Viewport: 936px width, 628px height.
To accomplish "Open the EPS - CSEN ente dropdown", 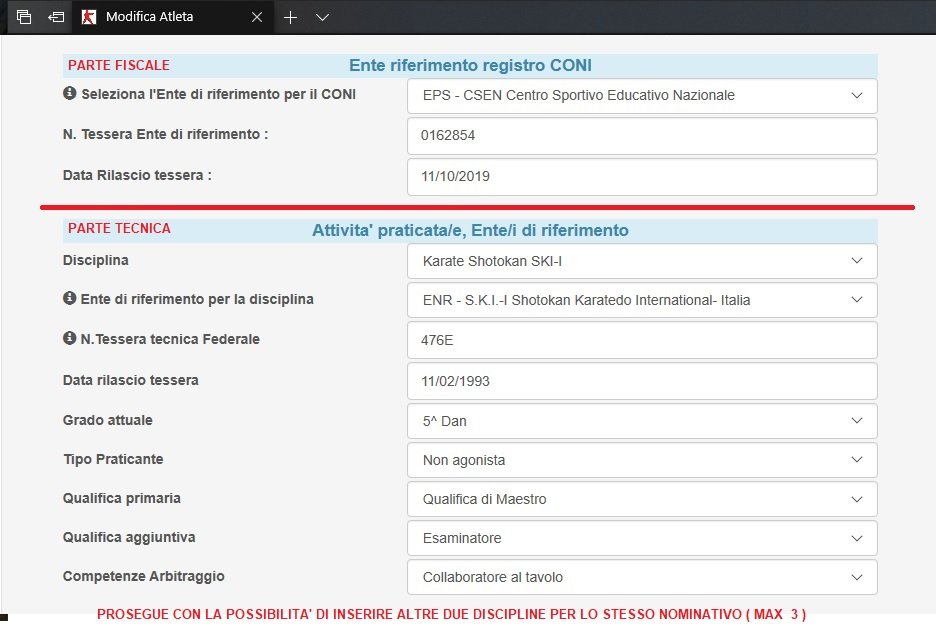I will click(x=642, y=96).
